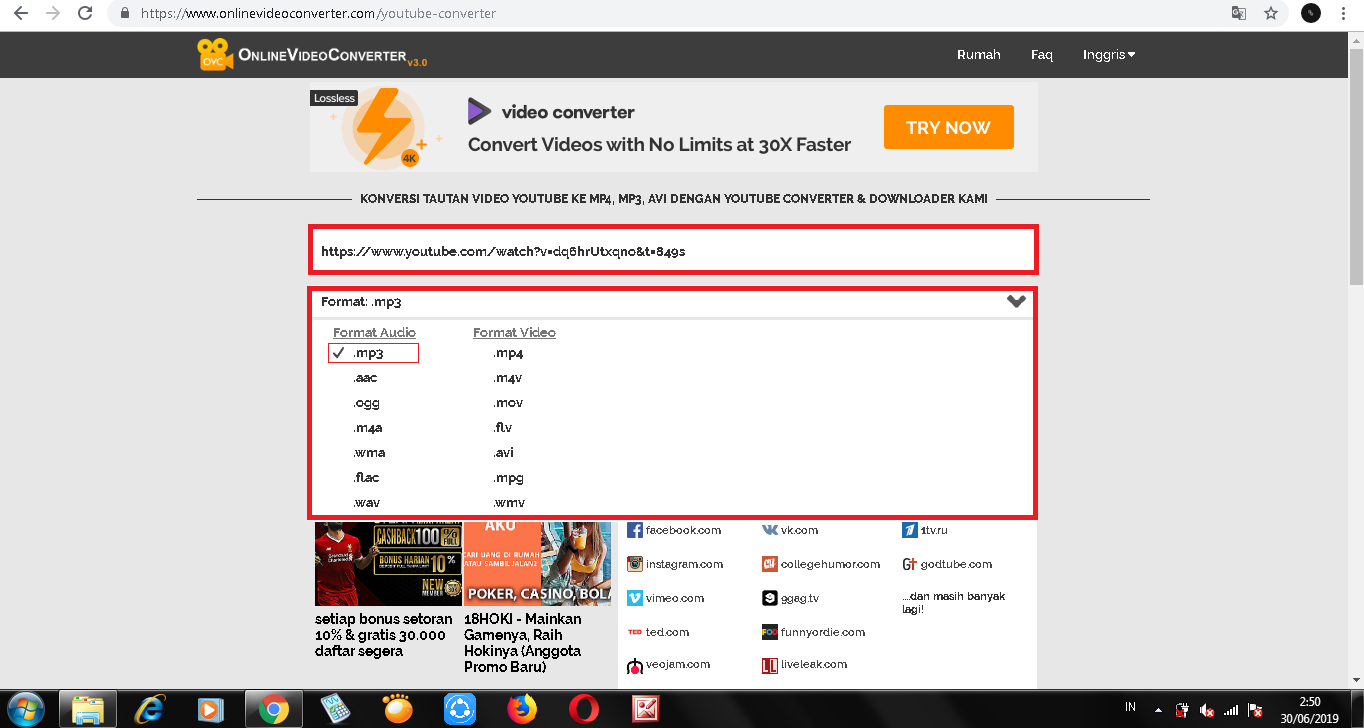Image resolution: width=1364 pixels, height=728 pixels.
Task: Open Windows Start menu orb
Action: 27,709
